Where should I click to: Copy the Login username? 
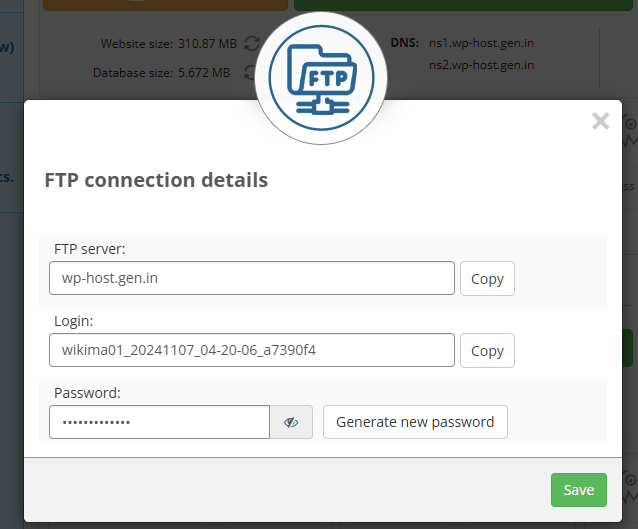point(487,350)
